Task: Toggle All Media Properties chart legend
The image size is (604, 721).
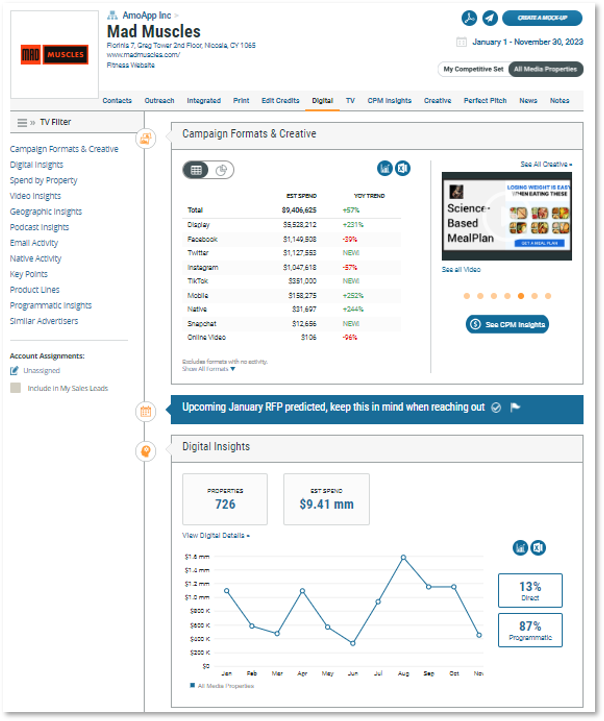Action: click(x=222, y=686)
